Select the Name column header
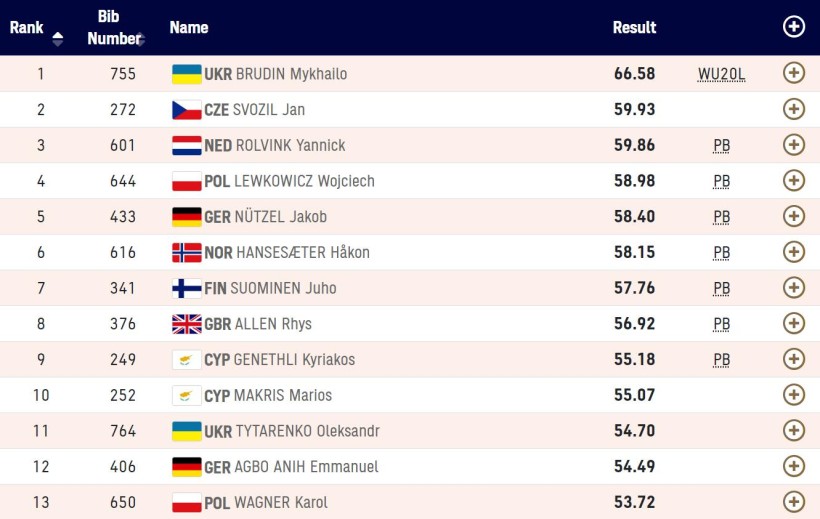 pyautogui.click(x=189, y=27)
